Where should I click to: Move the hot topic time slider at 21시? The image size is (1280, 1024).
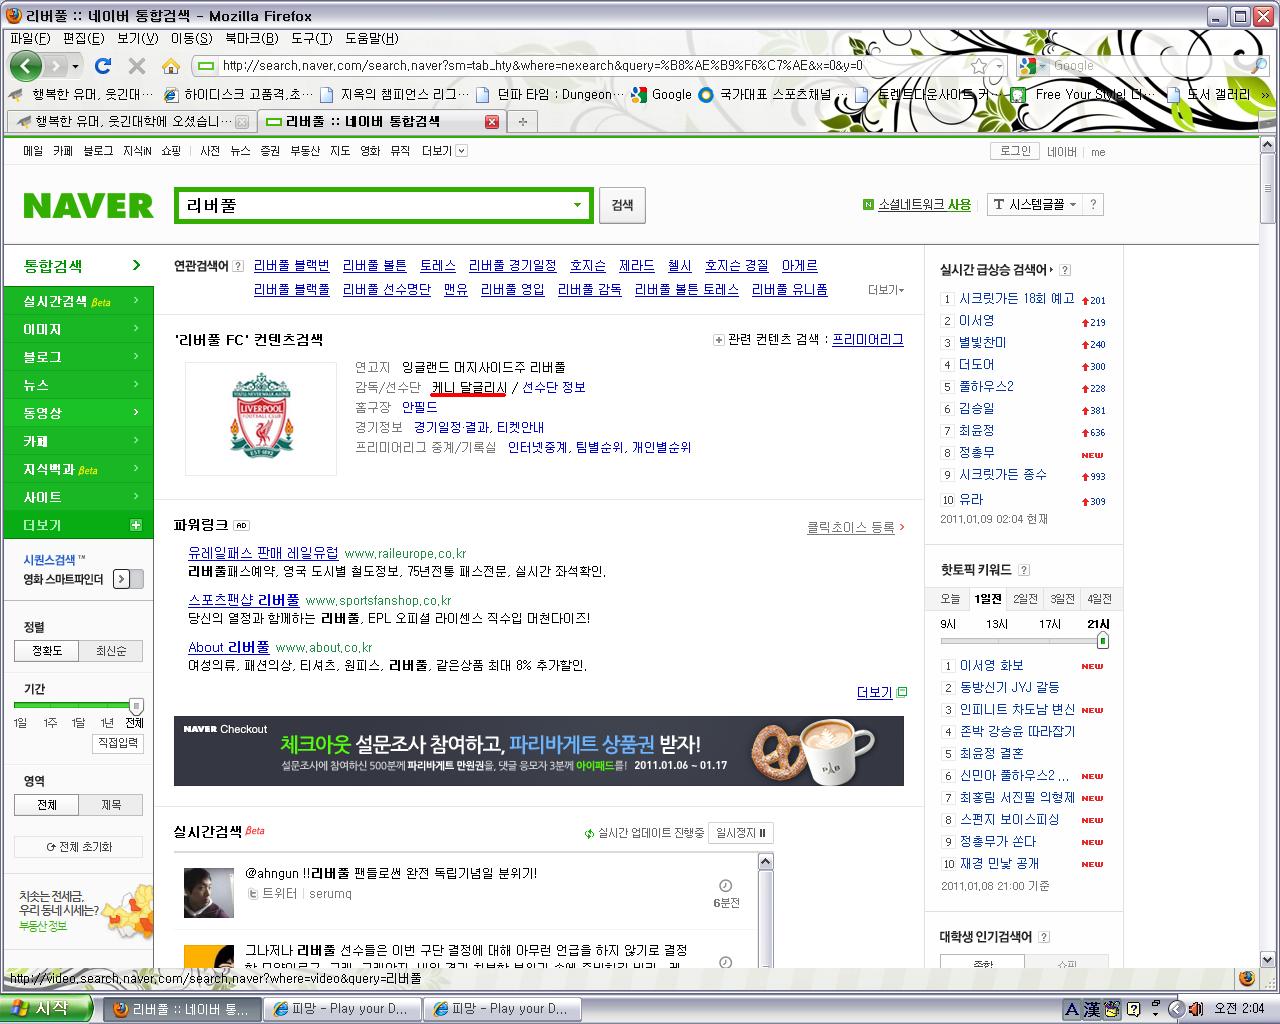click(x=1102, y=640)
